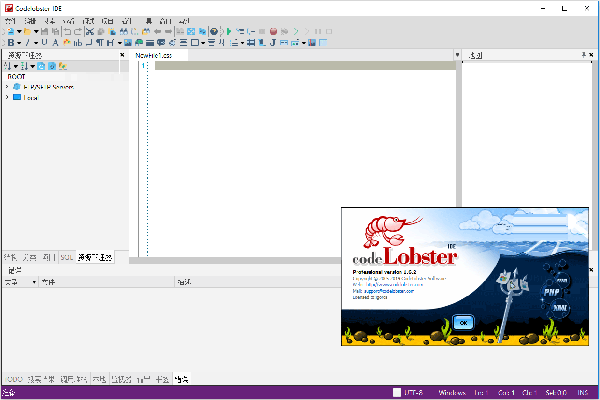This screenshot has height=400, width=600.
Task: Click the New File toolbar icon
Action: pos(11,31)
